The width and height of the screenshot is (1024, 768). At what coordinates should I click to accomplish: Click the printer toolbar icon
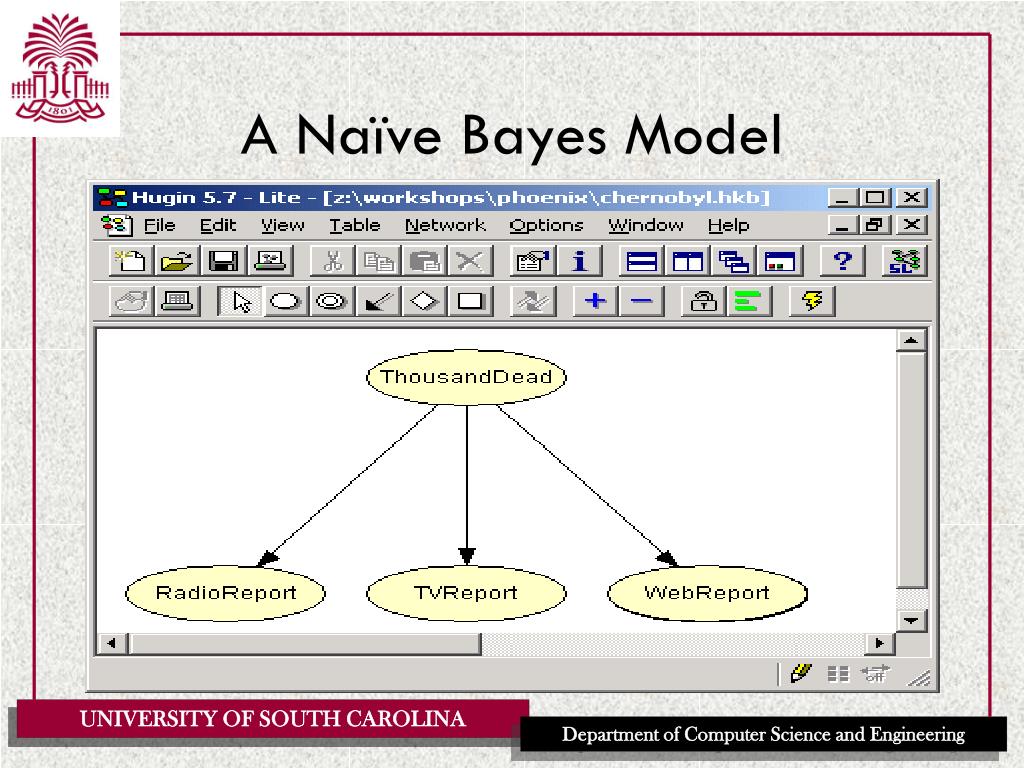[x=177, y=301]
